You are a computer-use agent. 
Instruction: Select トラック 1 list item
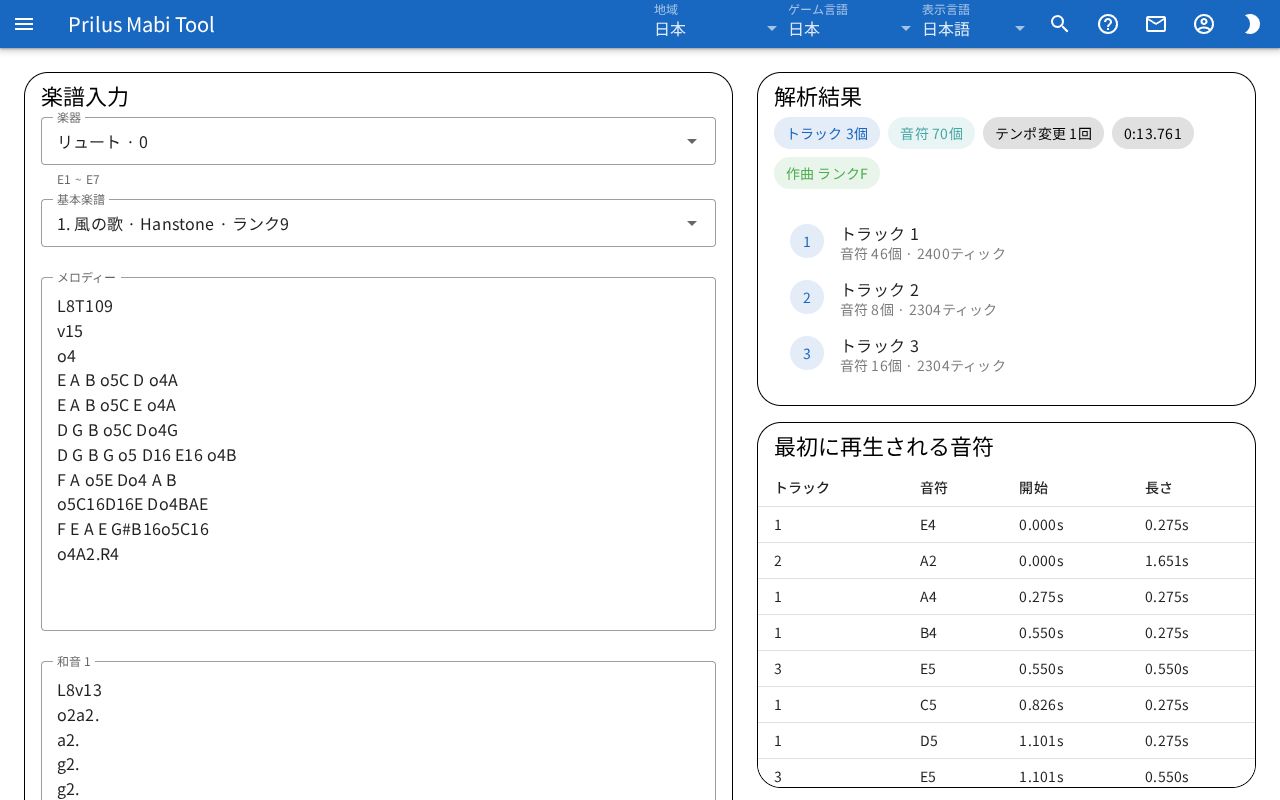[1006, 241]
